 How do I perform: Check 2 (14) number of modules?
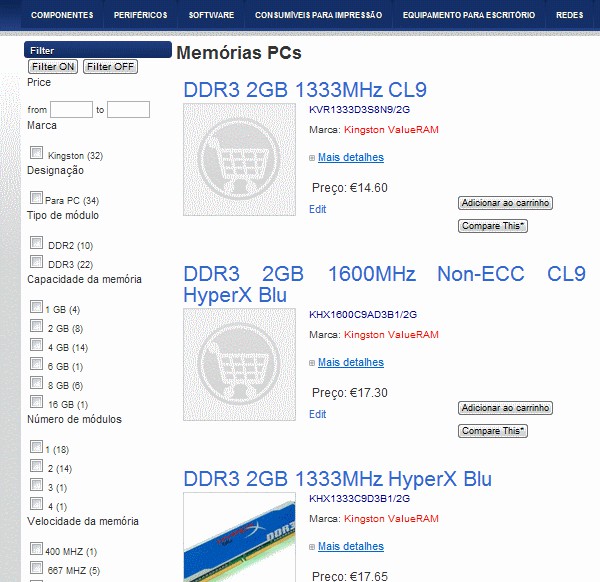click(36, 465)
